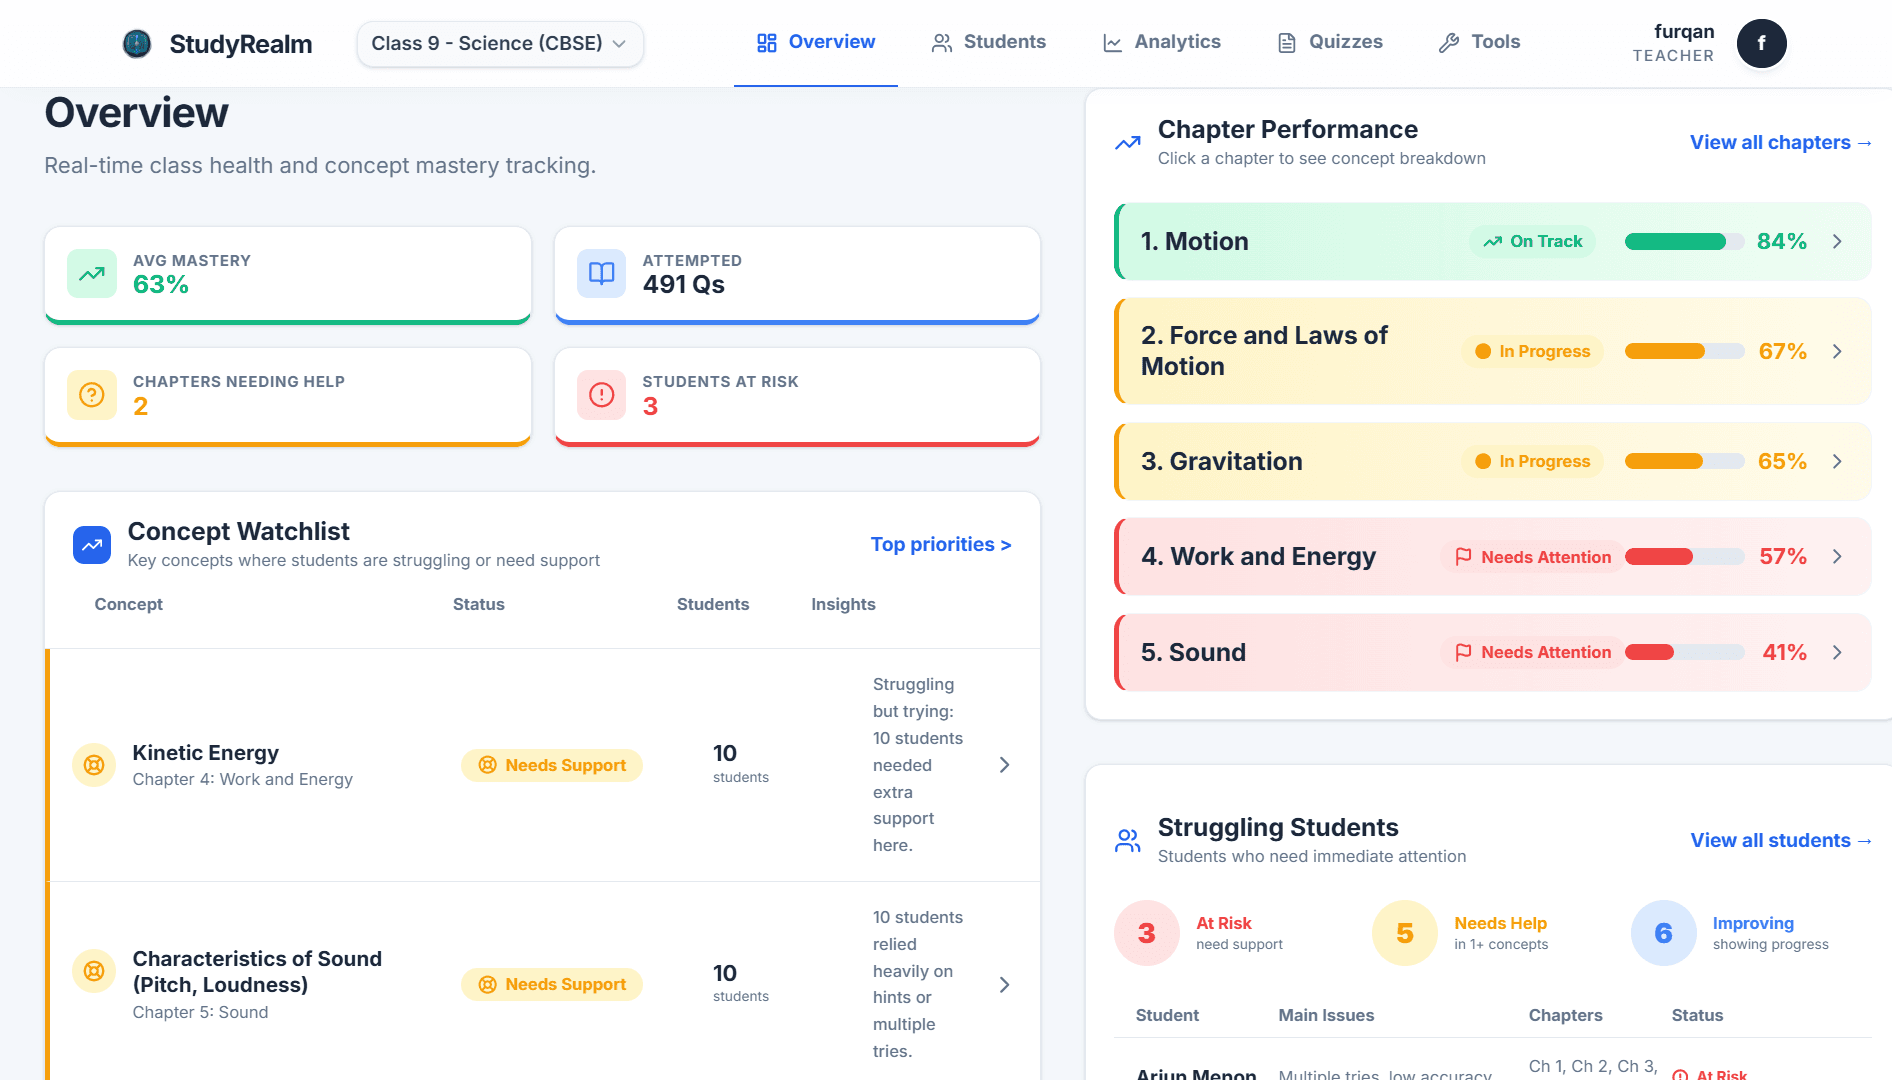
Task: Expand the 4. Work and Energy chevron
Action: click(x=1837, y=556)
